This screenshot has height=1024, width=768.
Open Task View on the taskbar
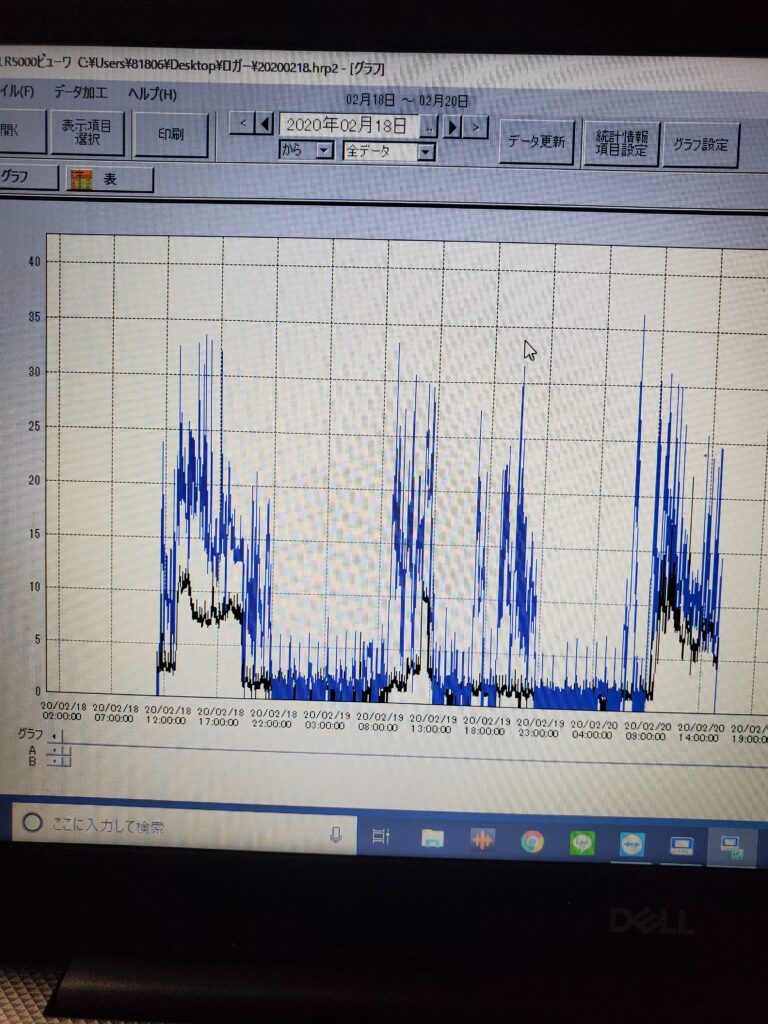pos(381,837)
